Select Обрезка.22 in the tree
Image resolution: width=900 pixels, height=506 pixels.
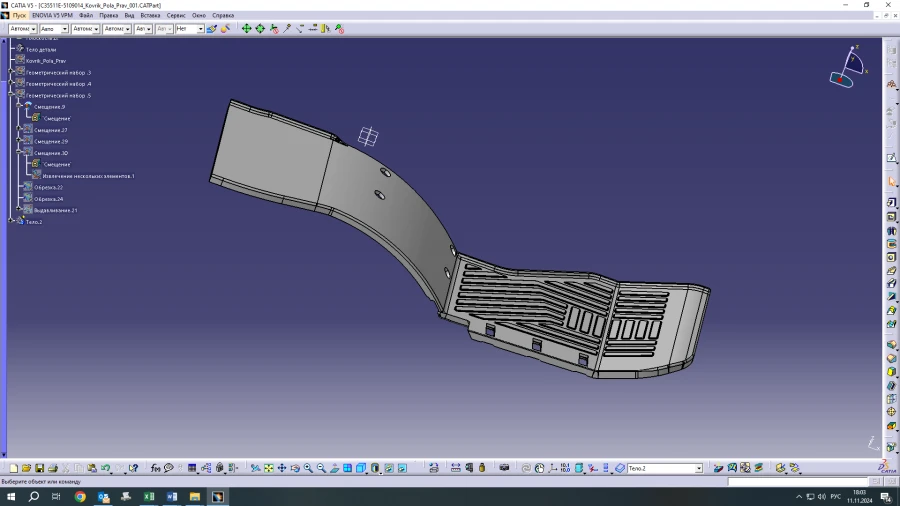pos(48,187)
